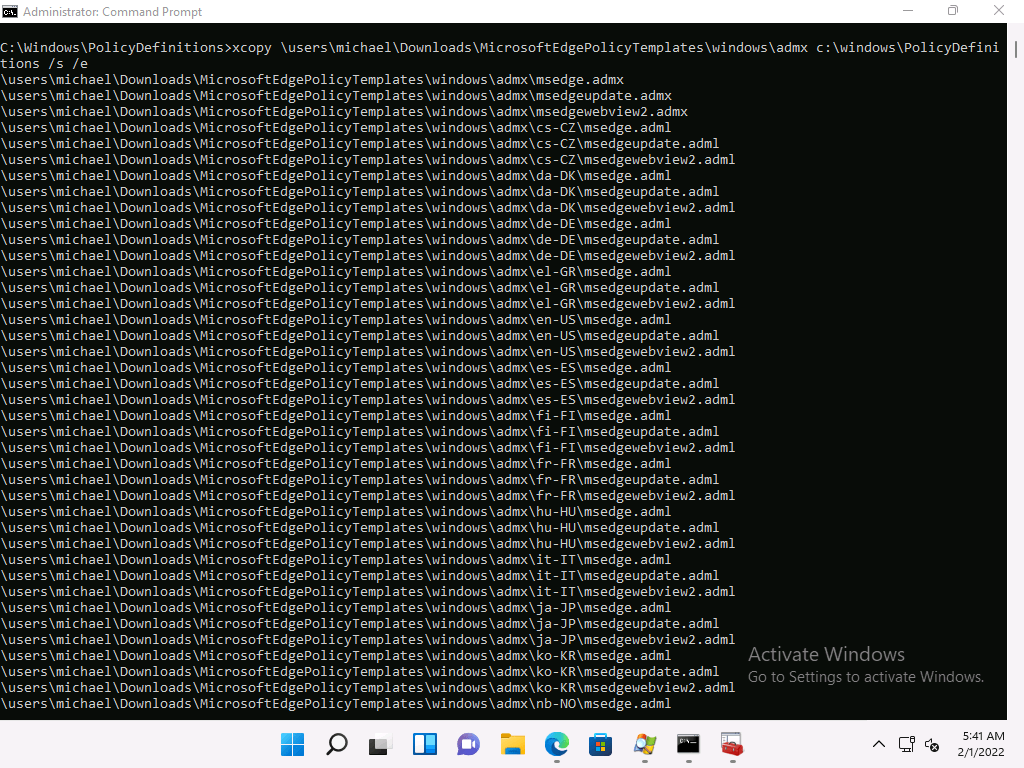Restore down the Command Prompt window
This screenshot has height=768, width=1024.
953,11
